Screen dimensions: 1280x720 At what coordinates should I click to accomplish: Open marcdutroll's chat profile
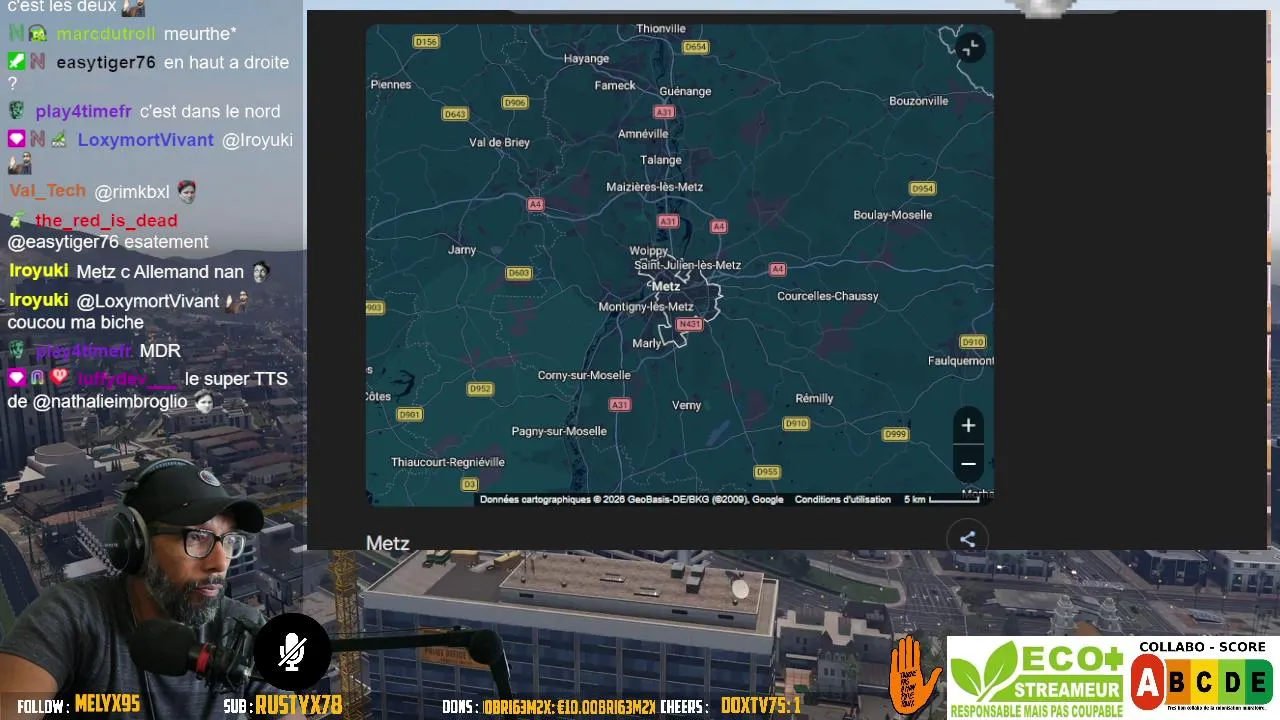[x=106, y=34]
